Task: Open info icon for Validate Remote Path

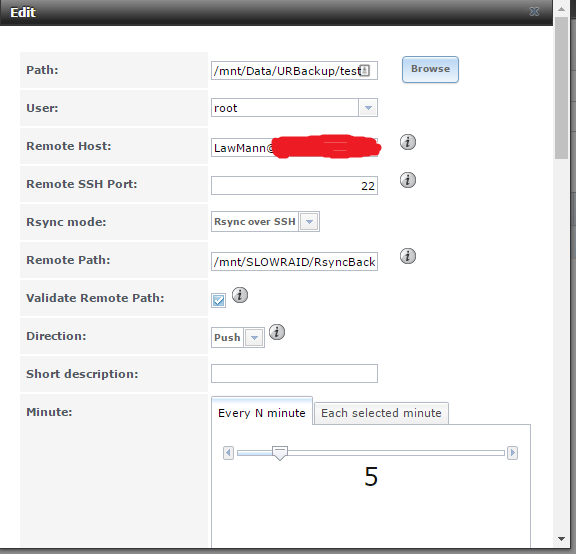Action: (240, 295)
